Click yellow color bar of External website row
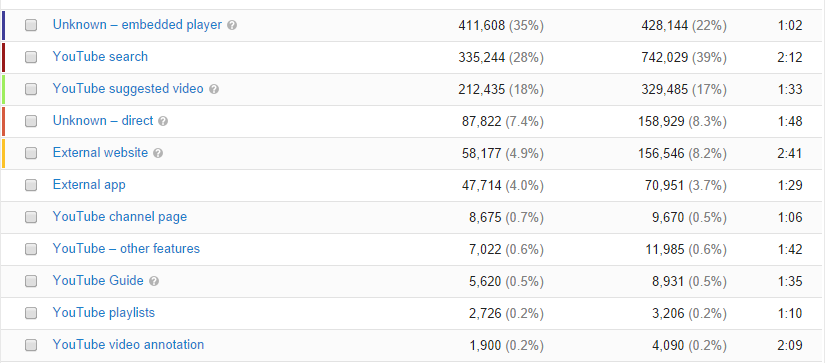The width and height of the screenshot is (825, 363). click(x=3, y=154)
